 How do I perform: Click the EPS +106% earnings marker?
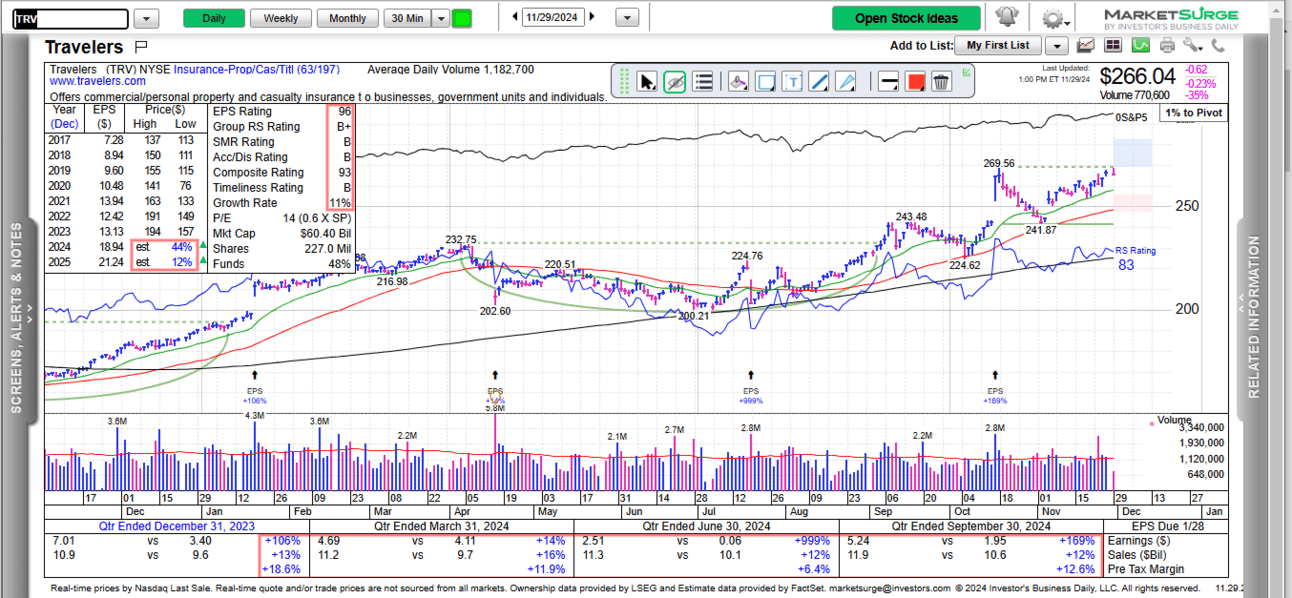254,396
